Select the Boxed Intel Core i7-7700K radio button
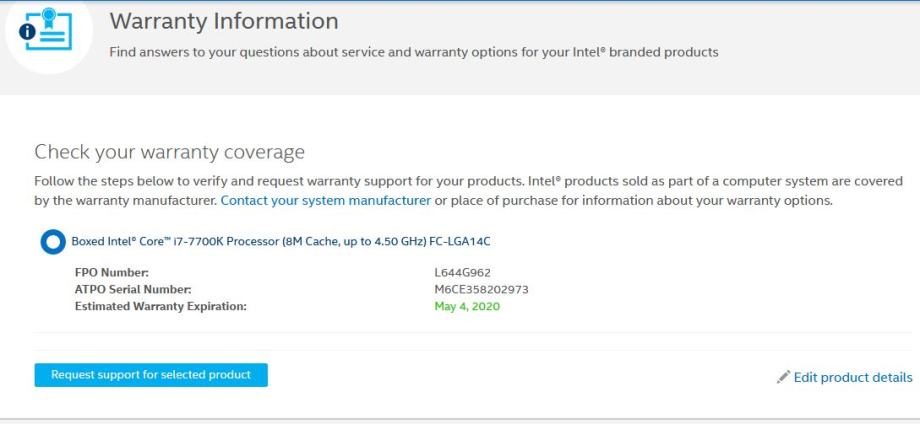This screenshot has width=920, height=424. (x=52, y=242)
